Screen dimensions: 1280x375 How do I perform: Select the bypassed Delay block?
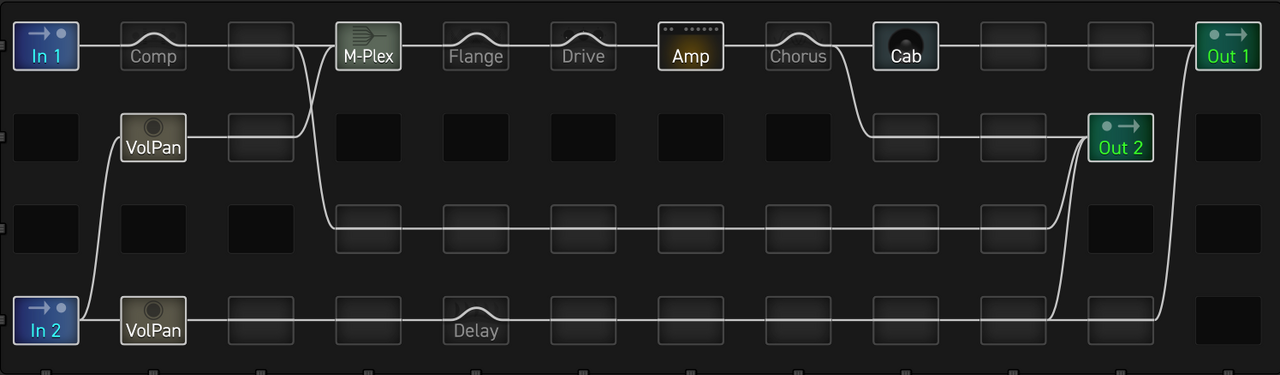coord(476,320)
